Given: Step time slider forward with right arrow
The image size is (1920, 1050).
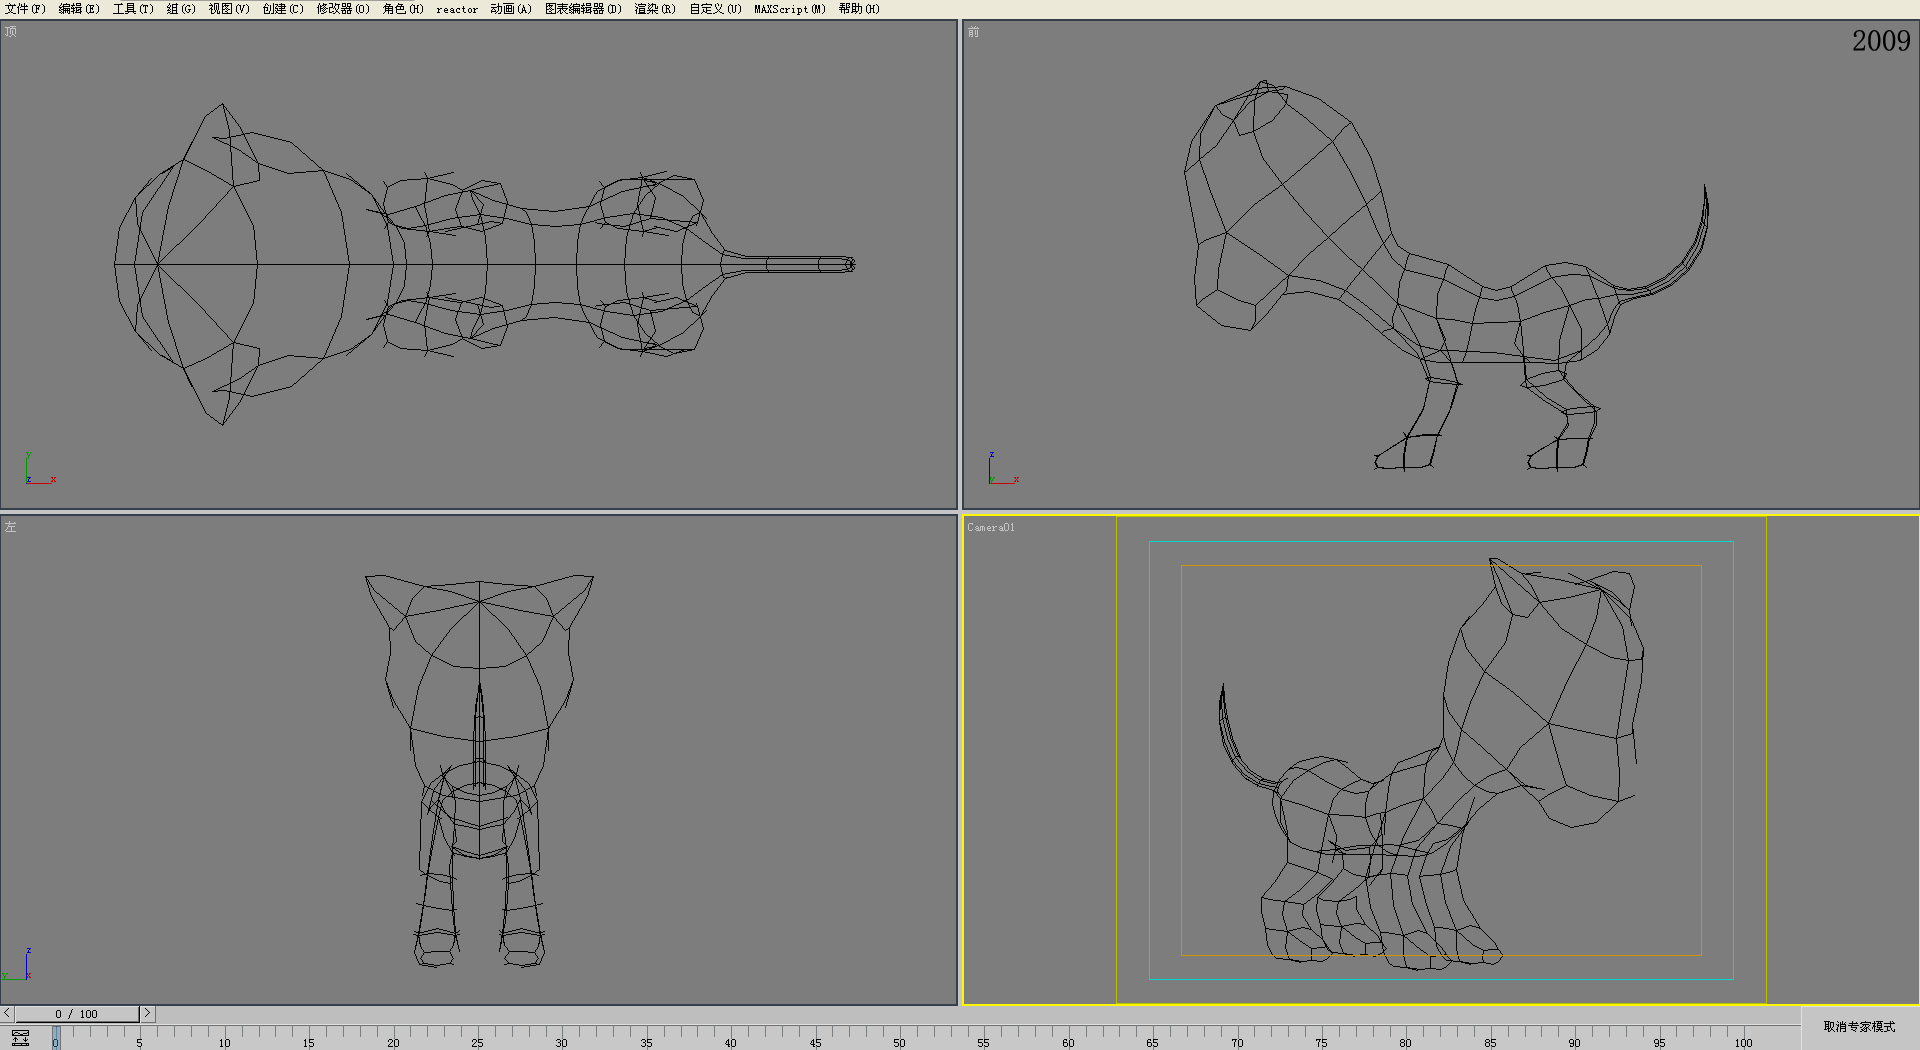Looking at the screenshot, I should 147,1013.
